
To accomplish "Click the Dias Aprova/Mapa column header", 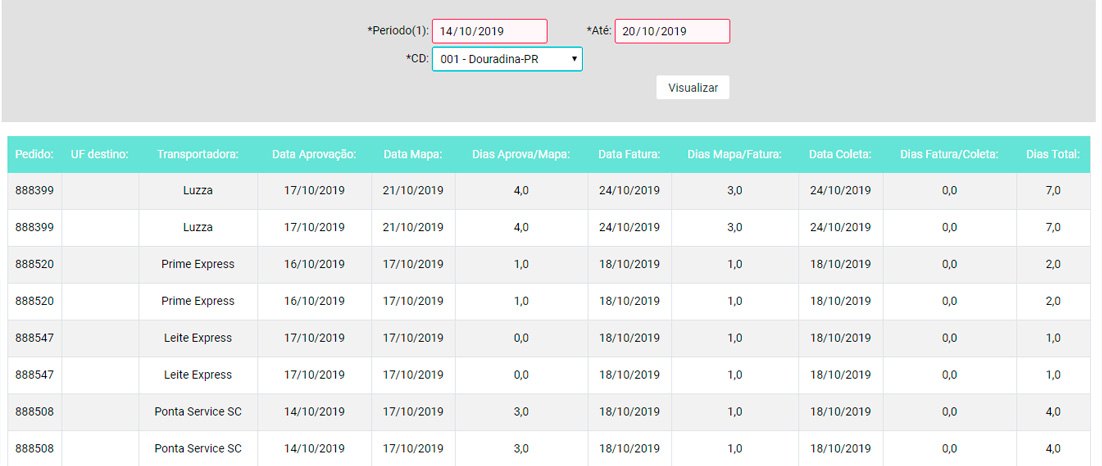I will coord(521,155).
